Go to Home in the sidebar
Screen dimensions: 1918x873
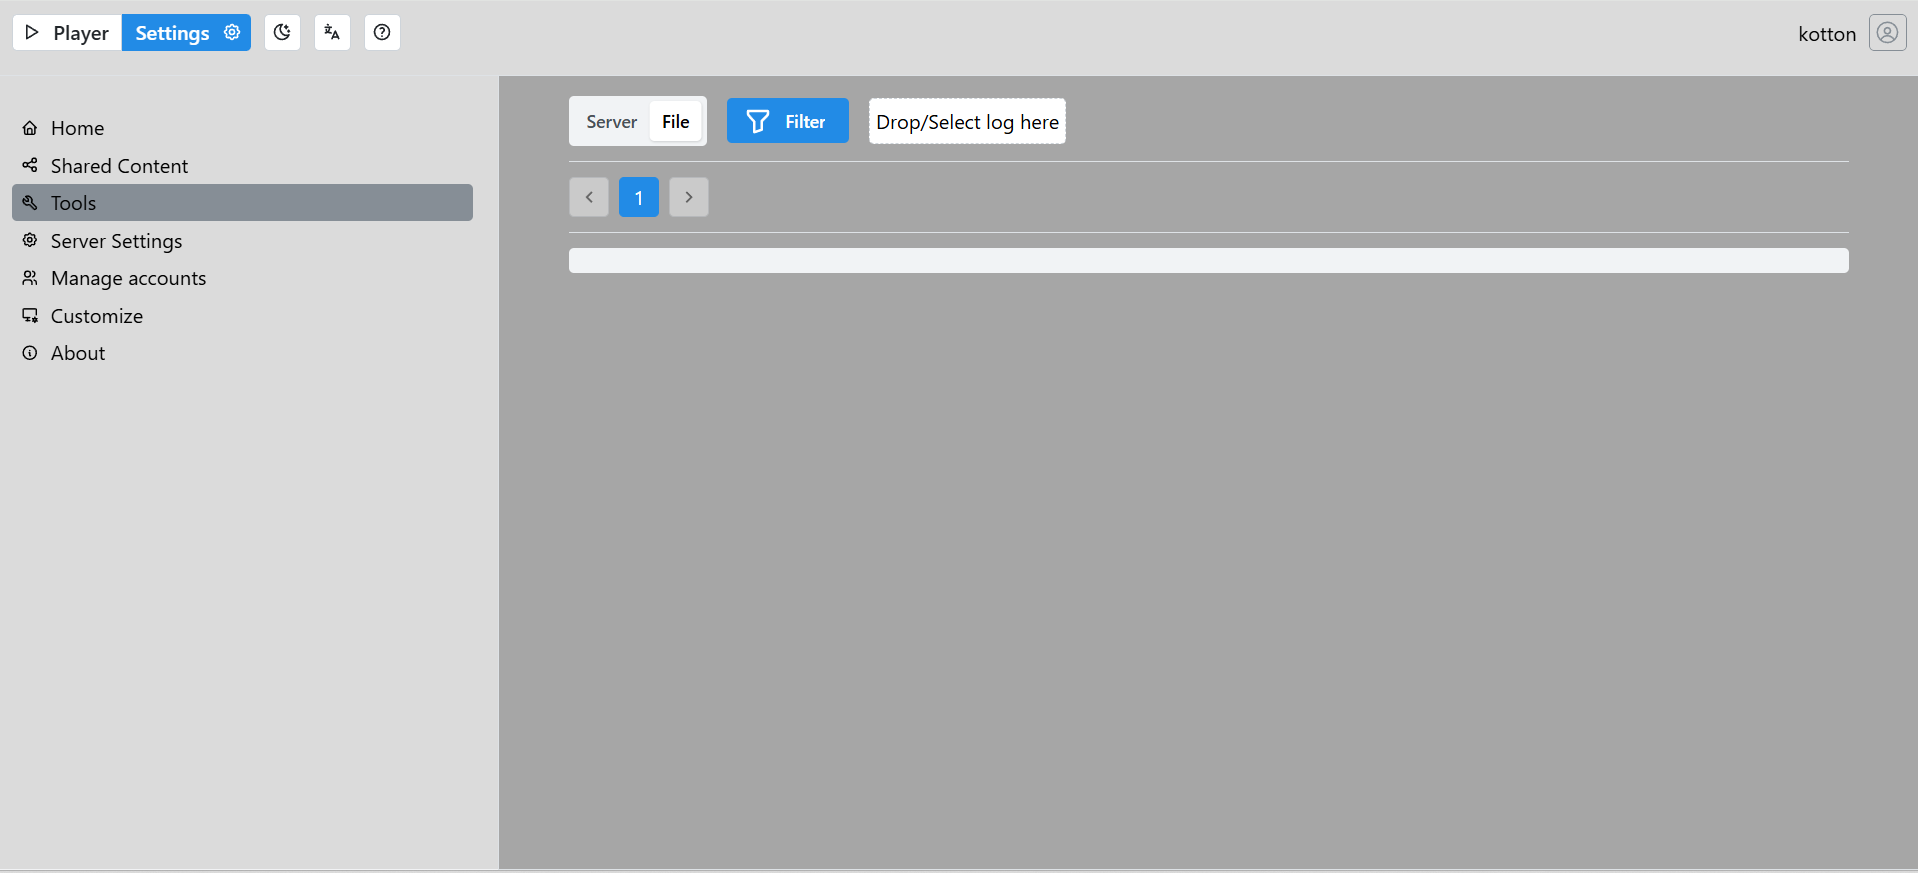[x=242, y=128]
